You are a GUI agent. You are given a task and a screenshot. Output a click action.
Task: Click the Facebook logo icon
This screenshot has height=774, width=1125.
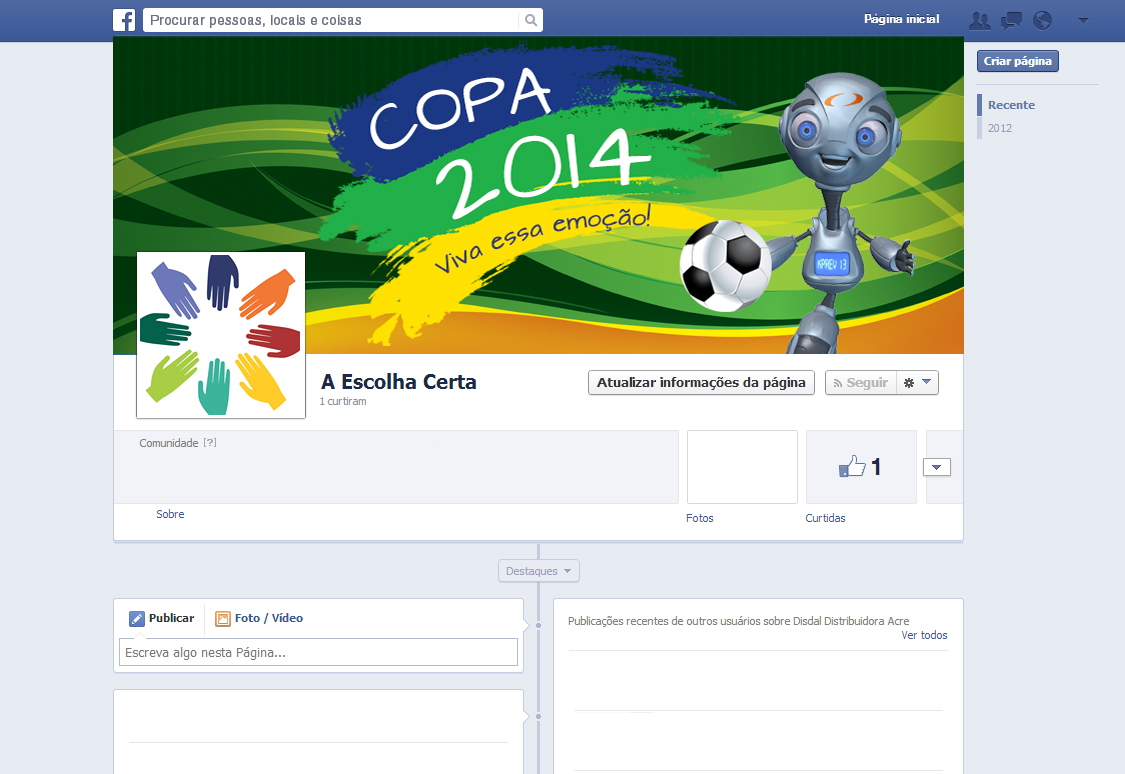pyautogui.click(x=124, y=20)
